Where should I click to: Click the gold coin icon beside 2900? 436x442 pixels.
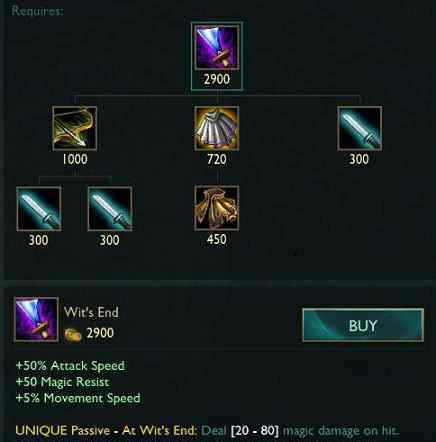pyautogui.click(x=73, y=334)
